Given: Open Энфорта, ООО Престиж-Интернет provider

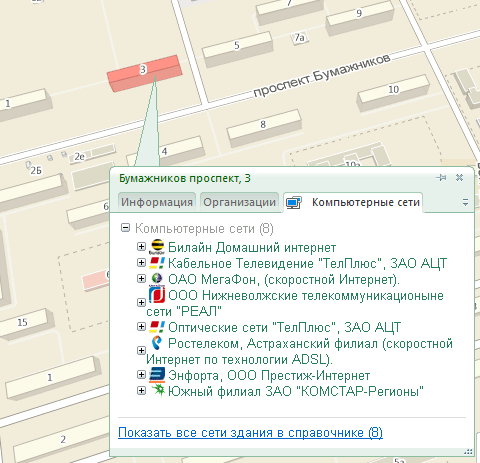Looking at the screenshot, I should tap(269, 375).
